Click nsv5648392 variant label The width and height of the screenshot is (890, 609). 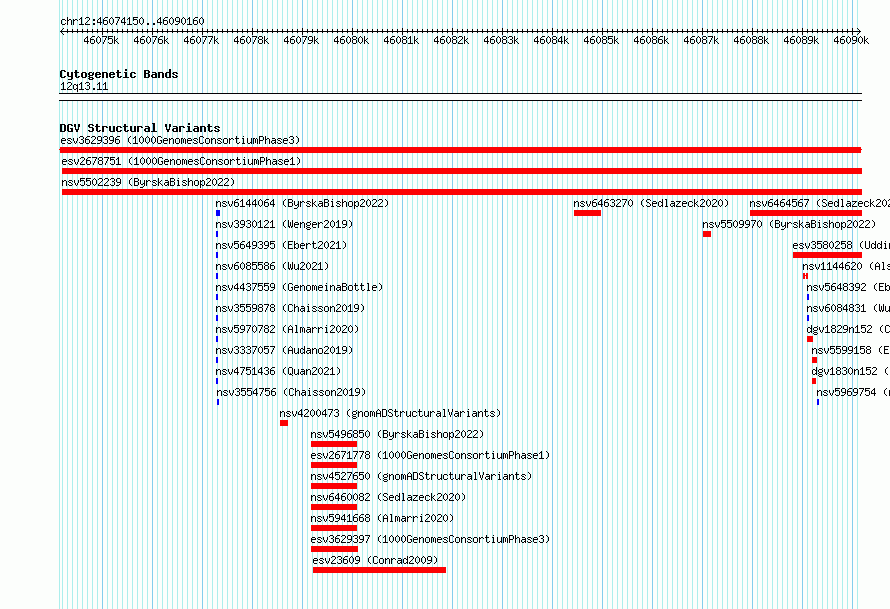click(848, 287)
